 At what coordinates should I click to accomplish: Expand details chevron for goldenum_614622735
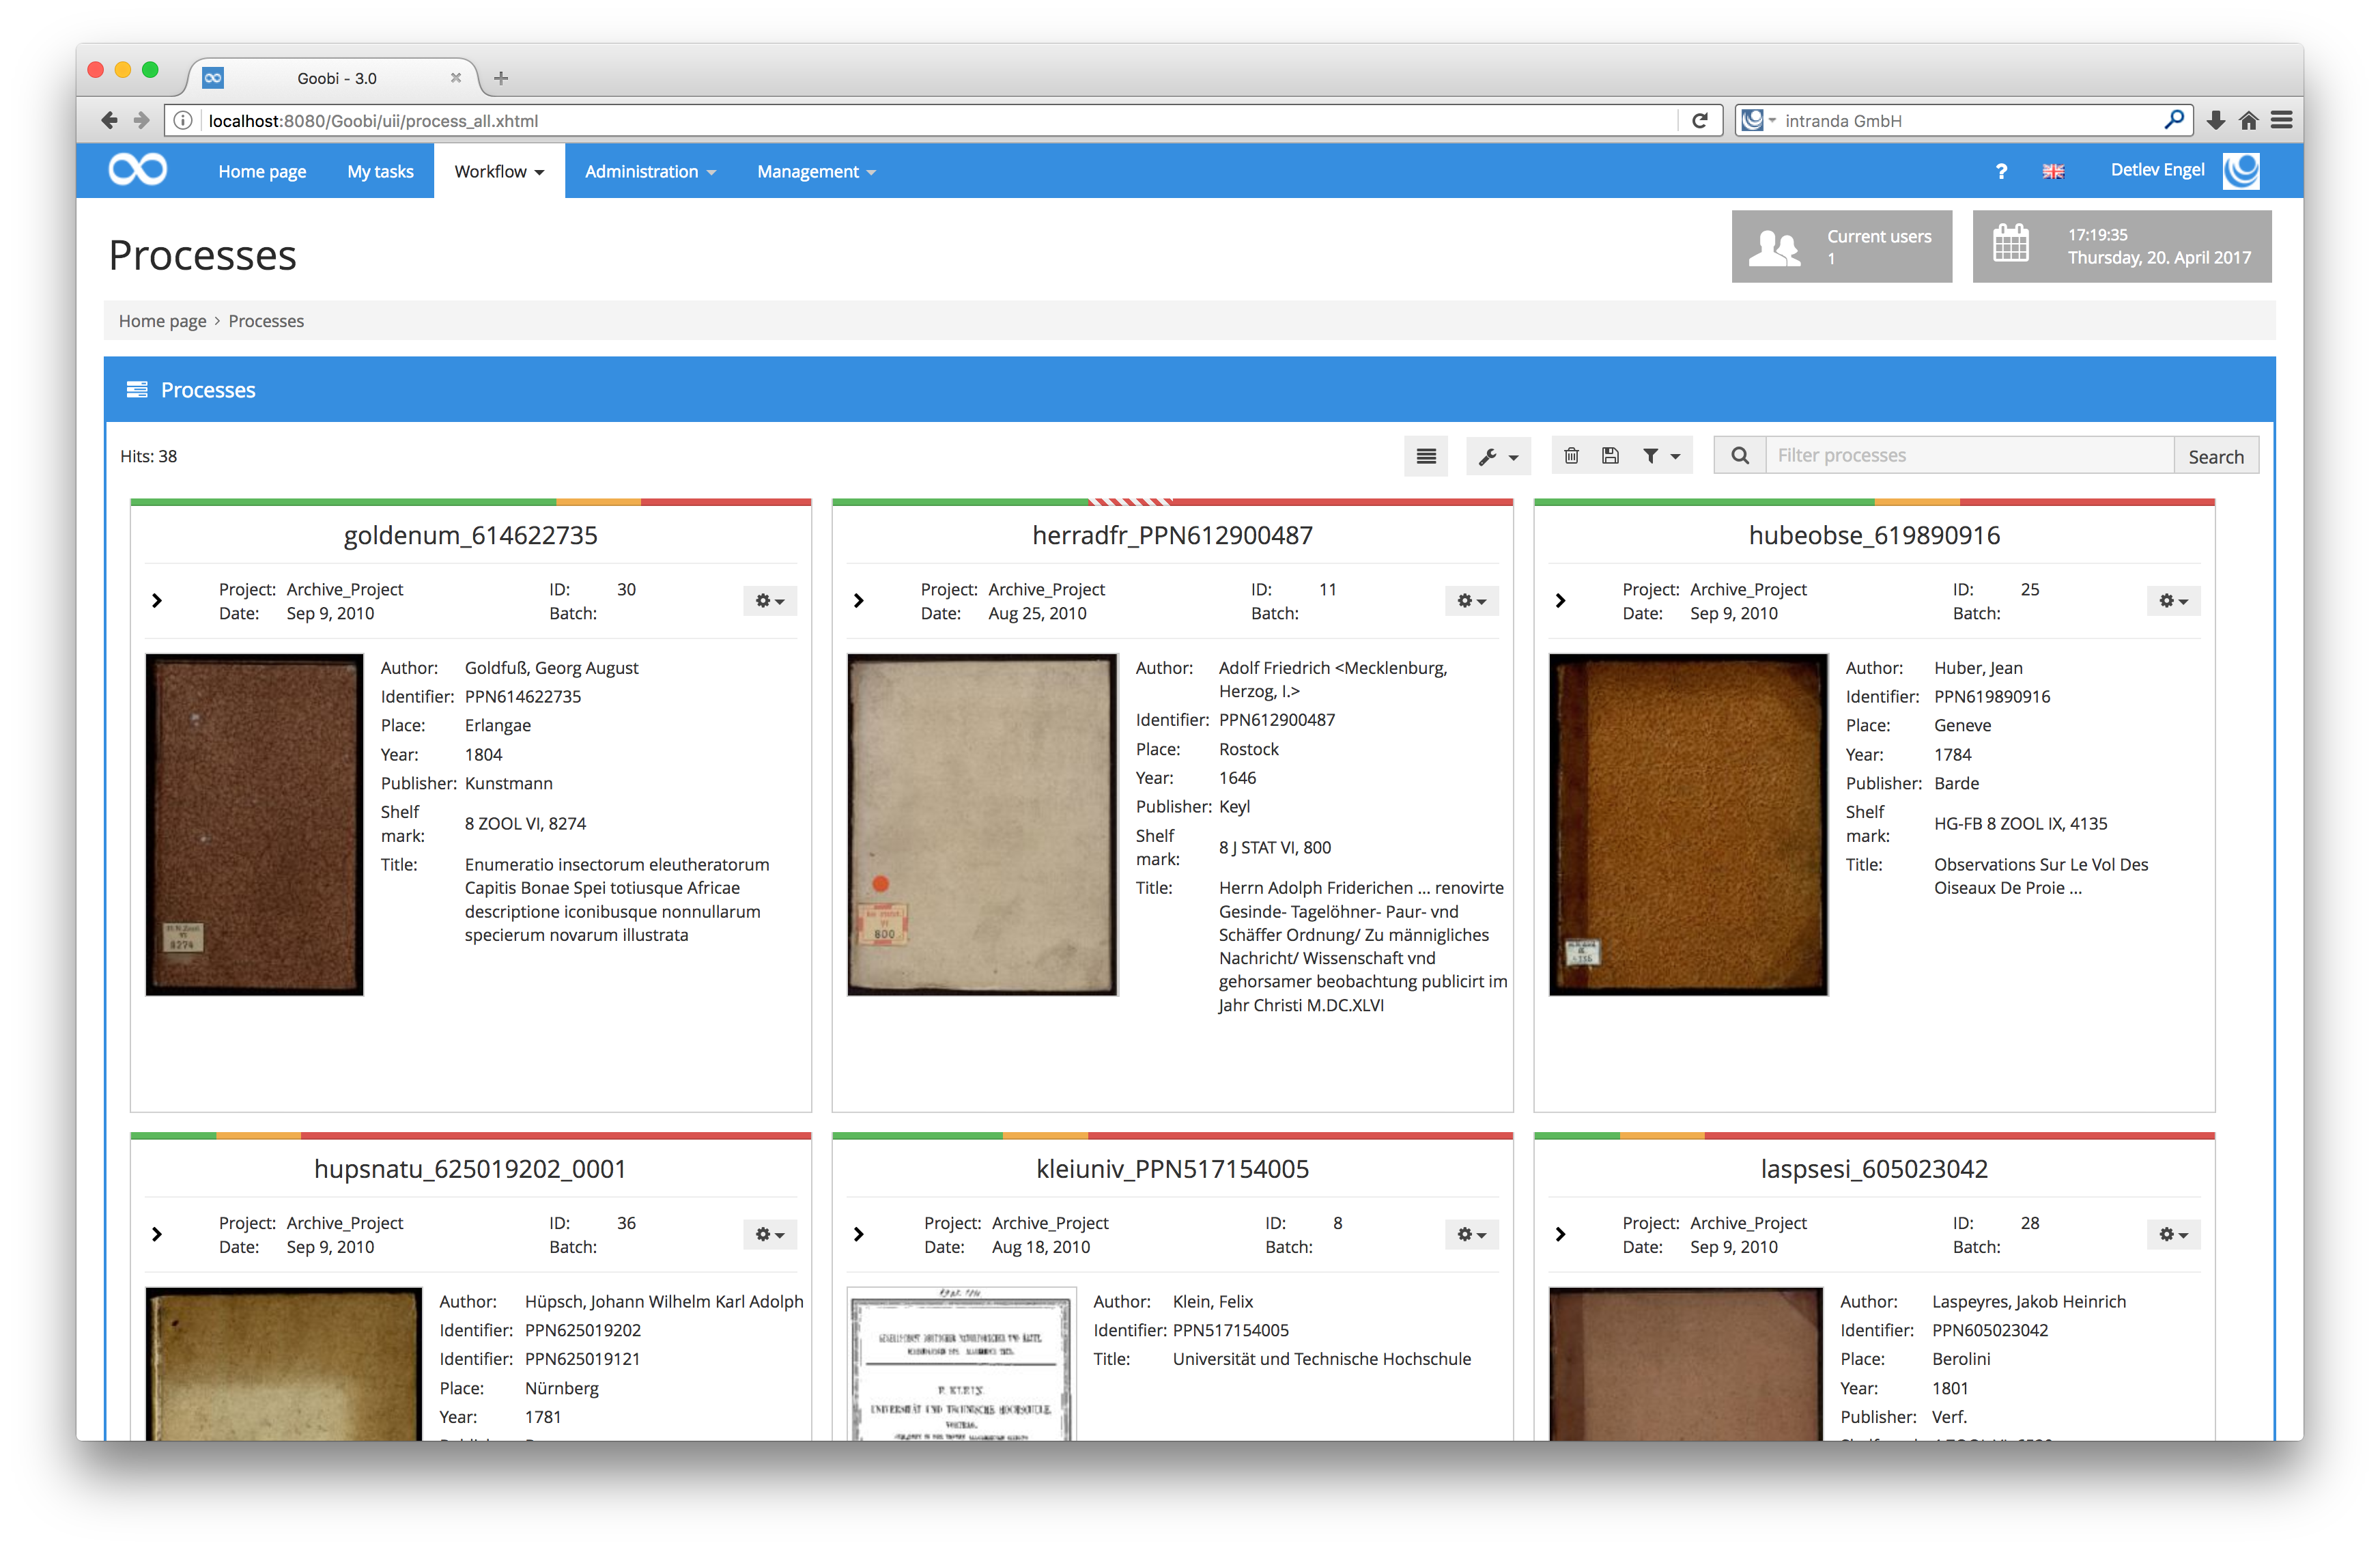pyautogui.click(x=157, y=601)
